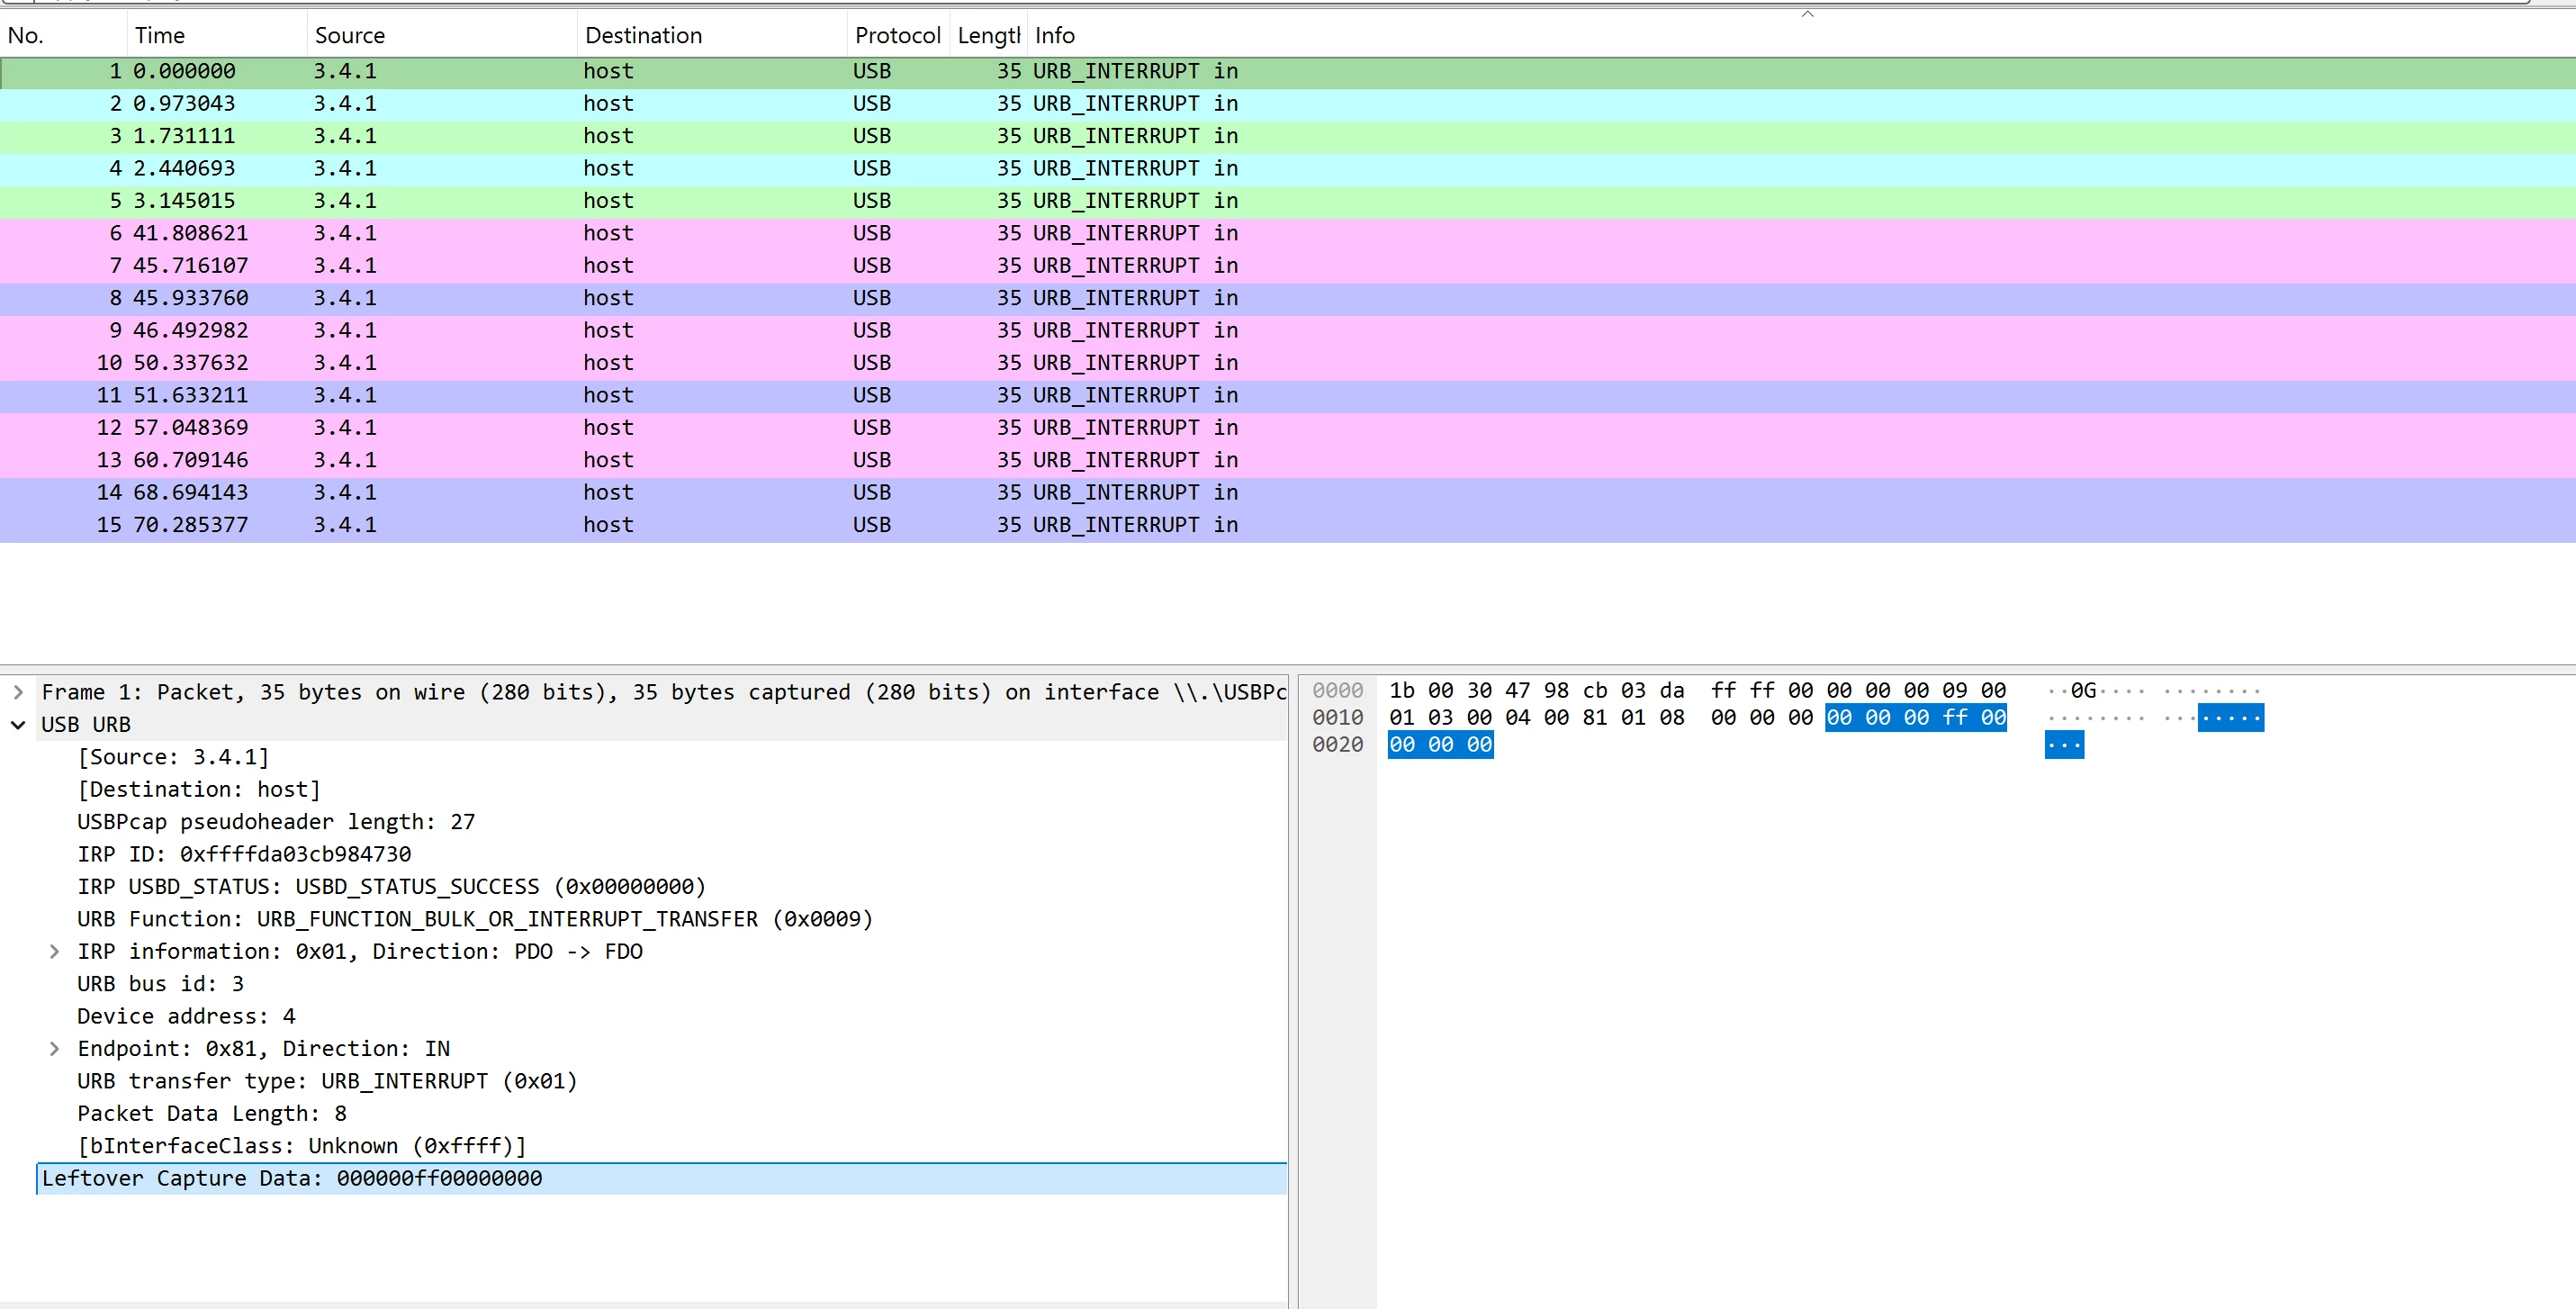Image resolution: width=2576 pixels, height=1309 pixels.
Task: Select the Leftover Capture Data field
Action: tap(292, 1179)
